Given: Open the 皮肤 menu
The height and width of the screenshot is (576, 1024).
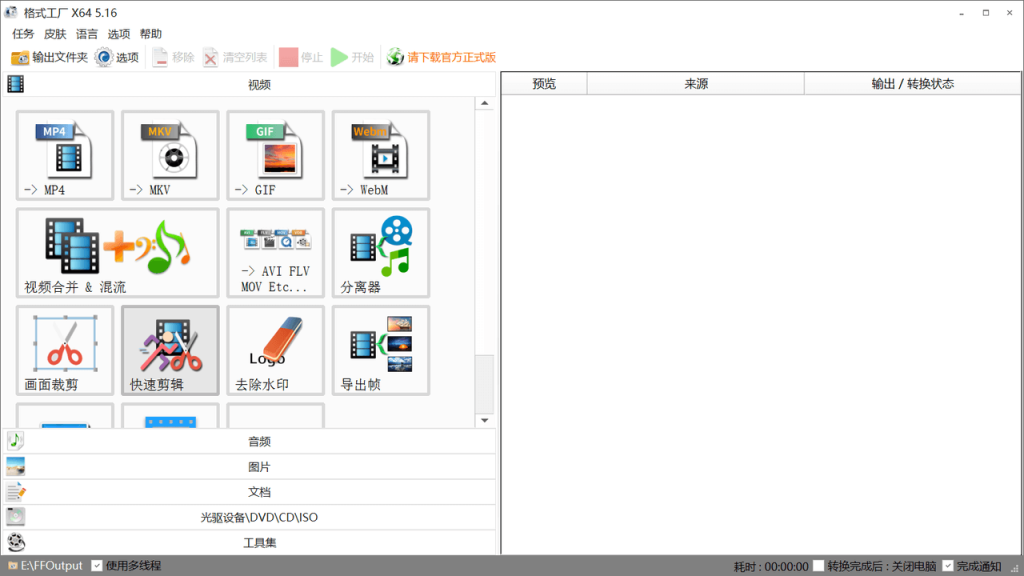Looking at the screenshot, I should coord(55,34).
